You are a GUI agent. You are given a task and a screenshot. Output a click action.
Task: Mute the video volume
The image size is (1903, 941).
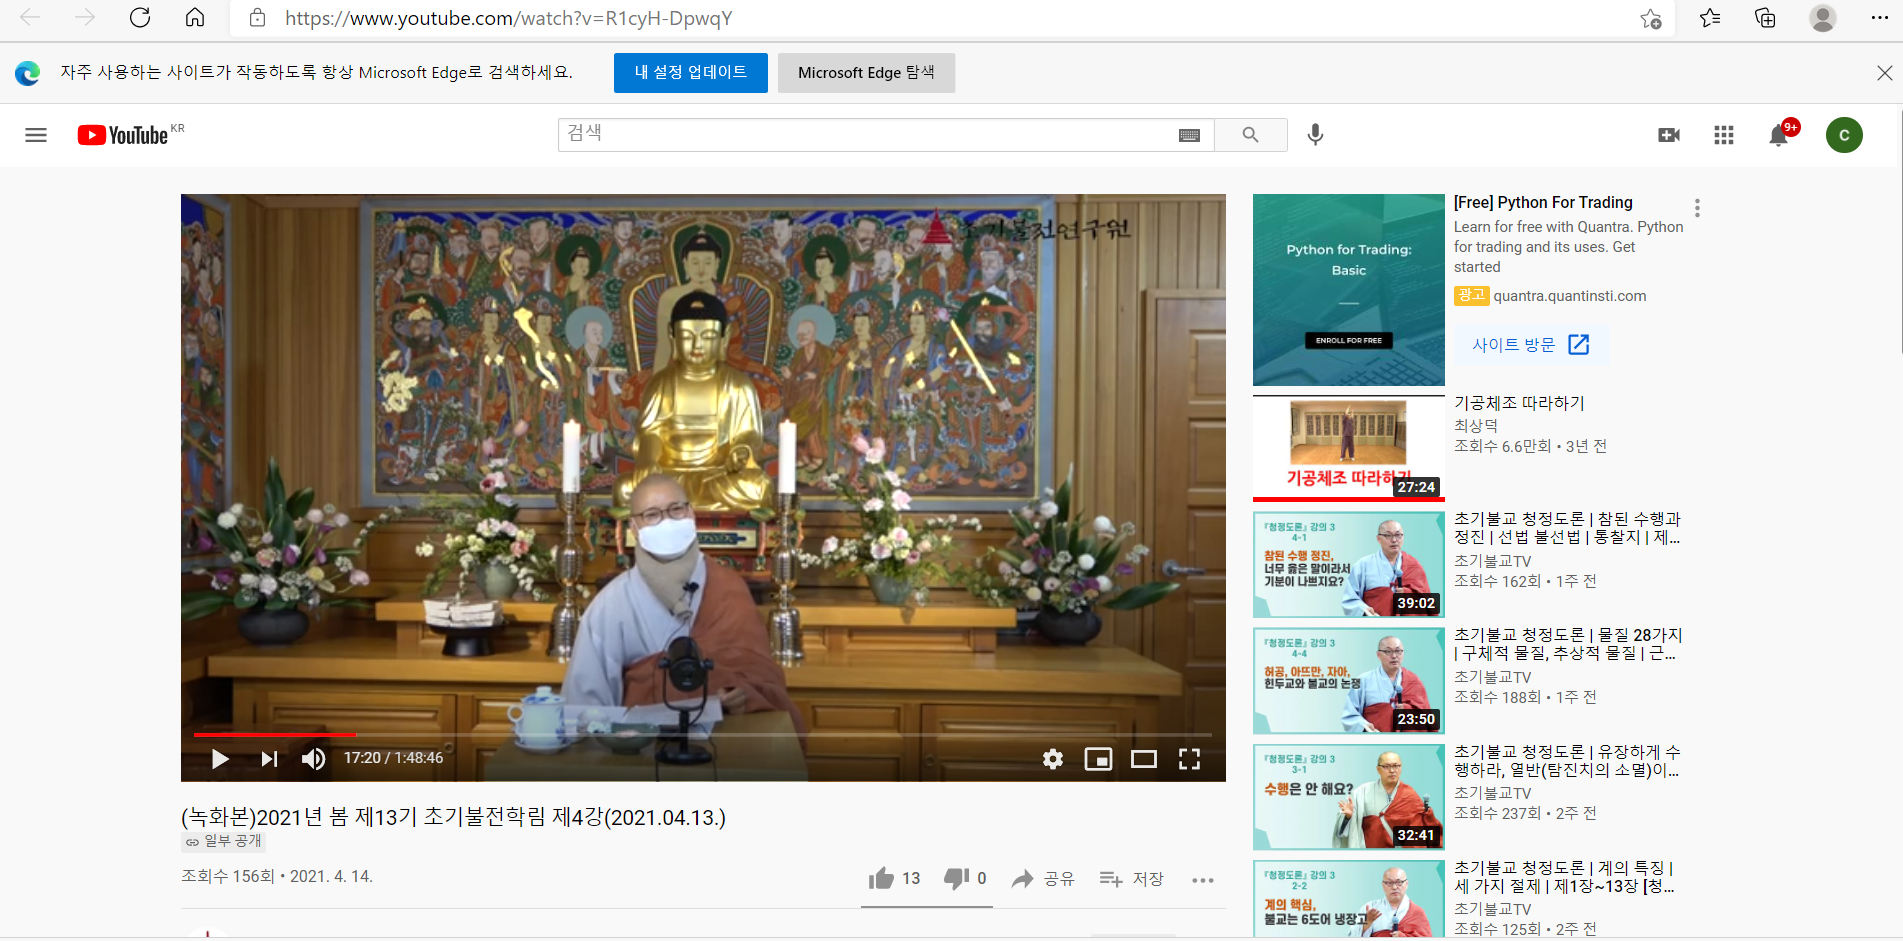point(314,759)
